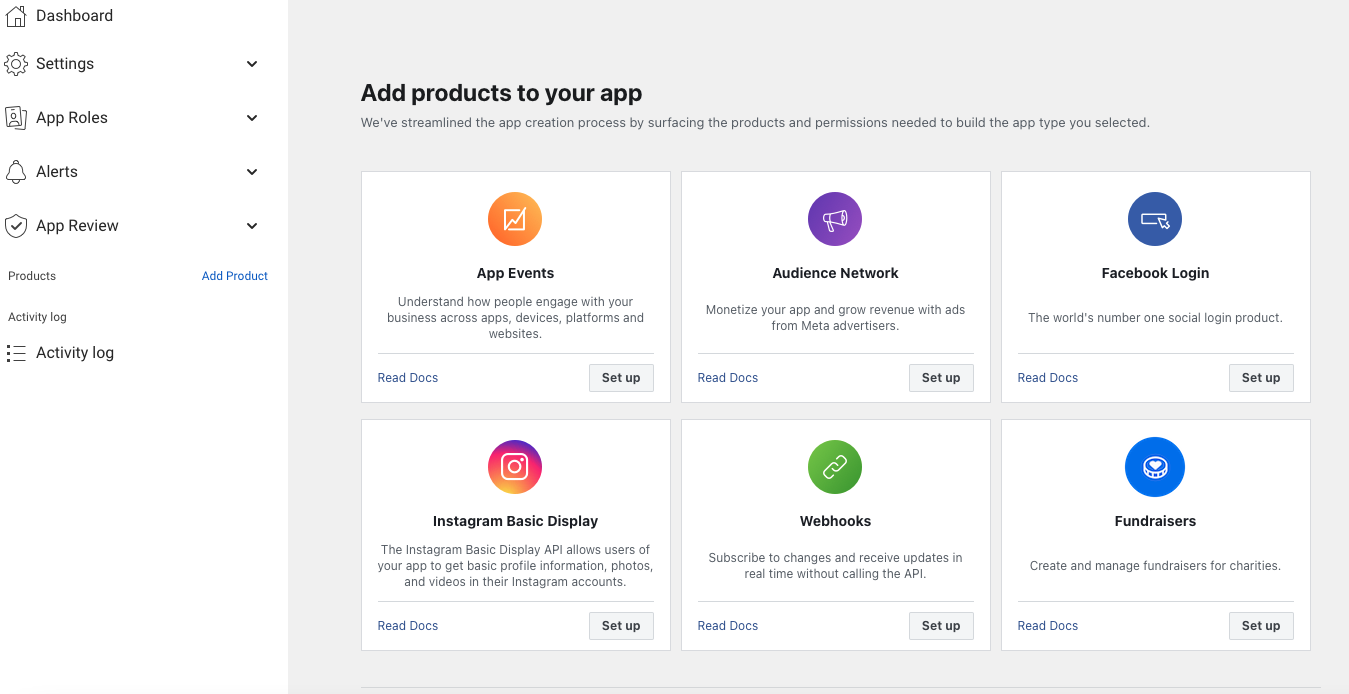Viewport: 1349px width, 694px height.
Task: Click the Webhooks green link icon
Action: click(x=835, y=467)
